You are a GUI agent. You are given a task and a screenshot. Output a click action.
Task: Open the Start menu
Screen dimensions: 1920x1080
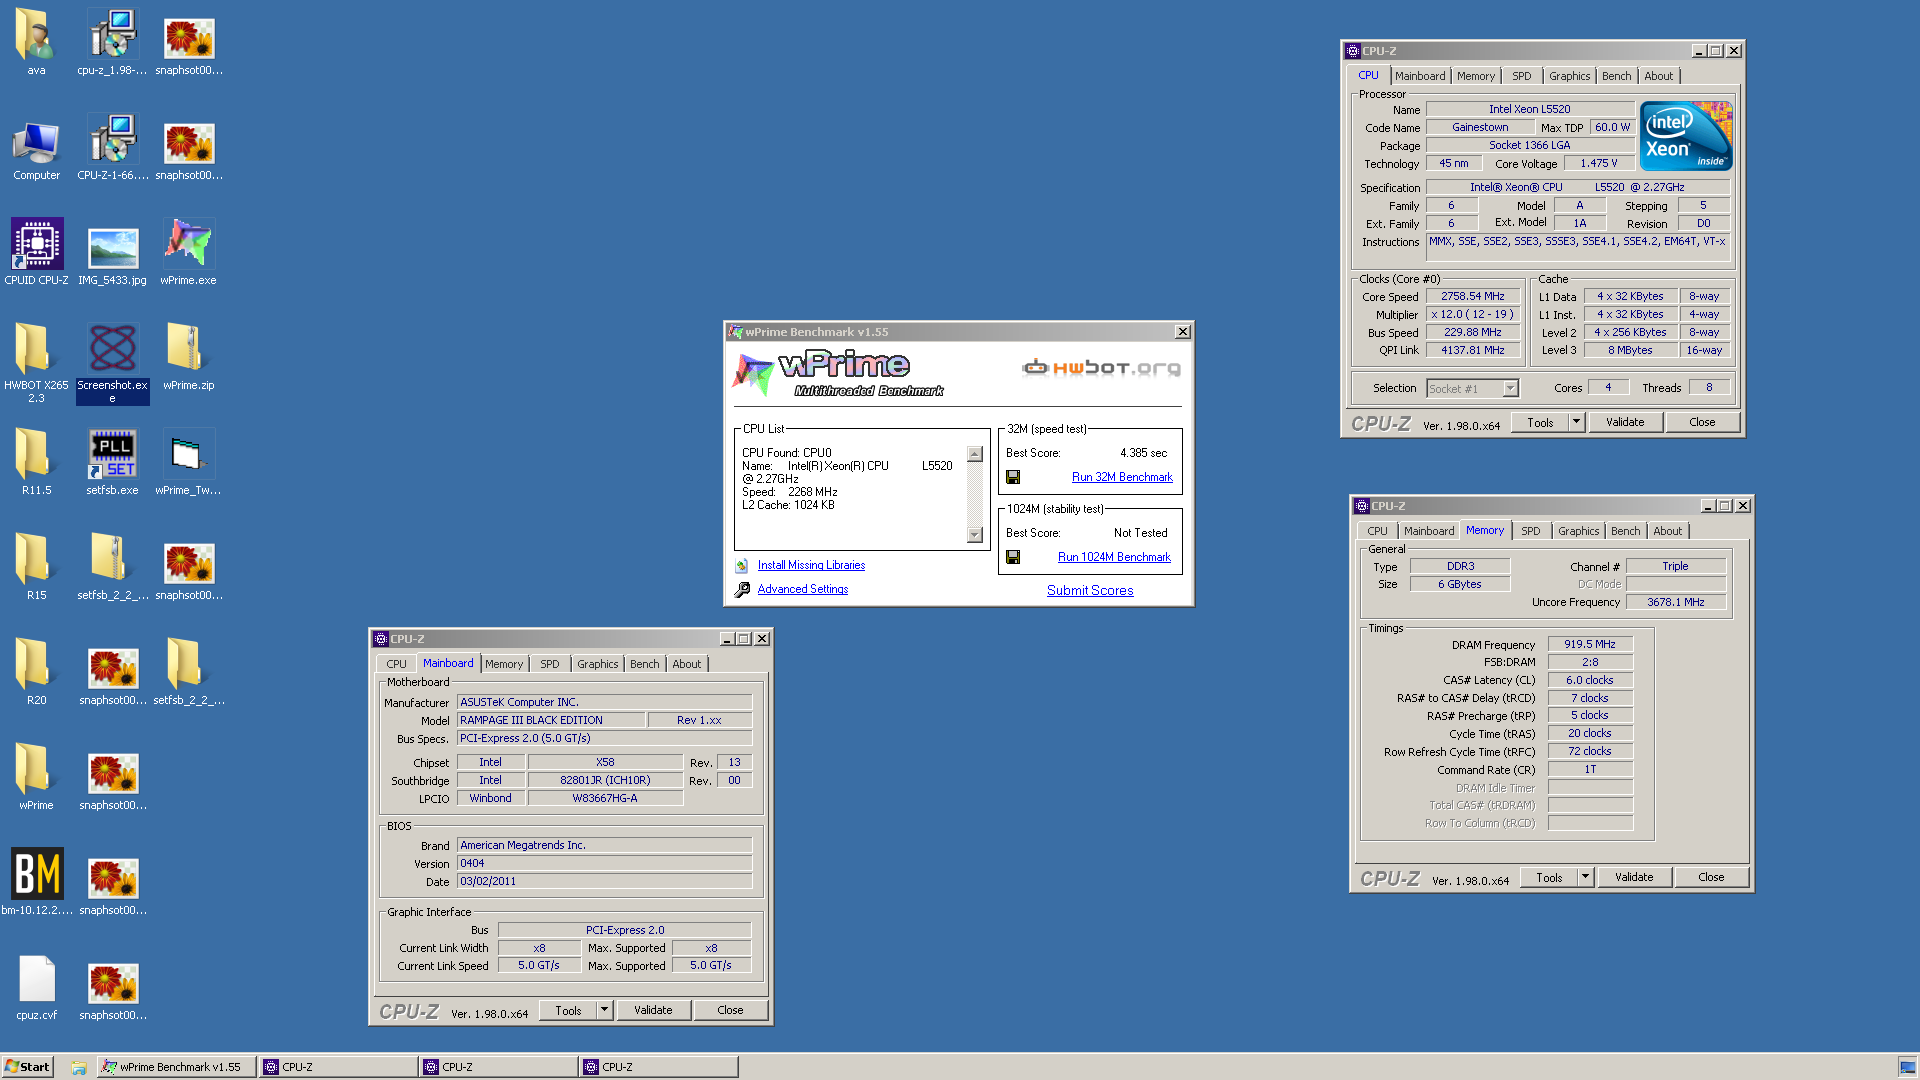click(x=28, y=1067)
